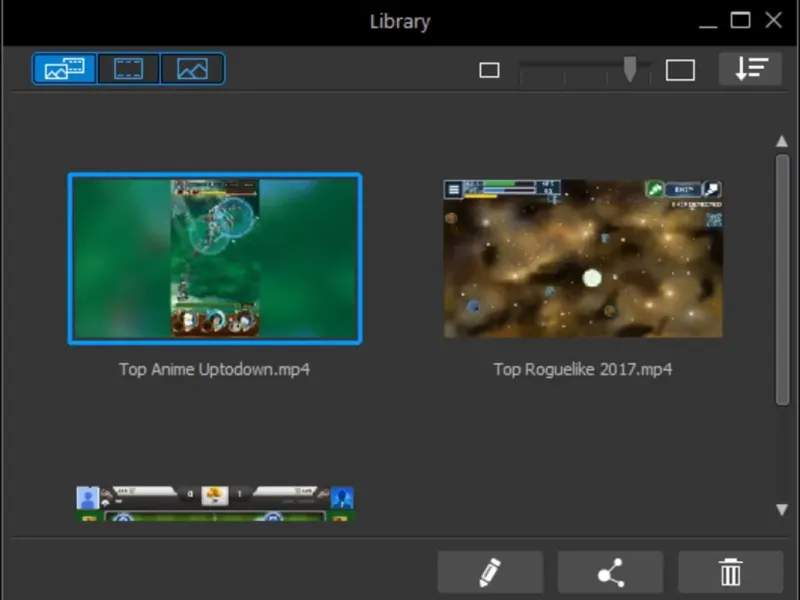Image resolution: width=800 pixels, height=600 pixels.
Task: Filter library to videos only
Action: coord(128,68)
